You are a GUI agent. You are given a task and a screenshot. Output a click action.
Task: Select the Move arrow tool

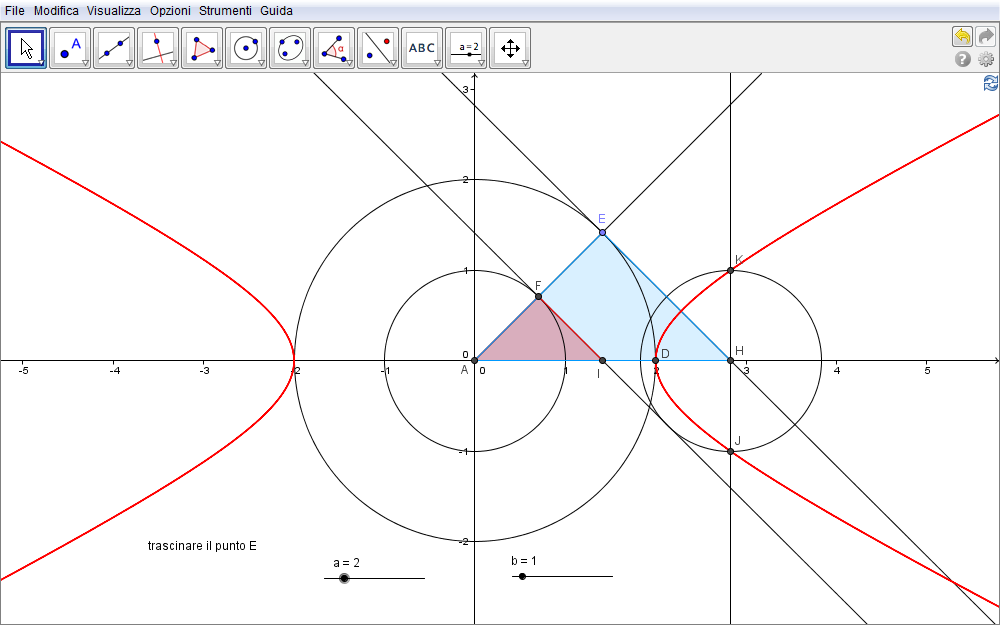point(26,47)
